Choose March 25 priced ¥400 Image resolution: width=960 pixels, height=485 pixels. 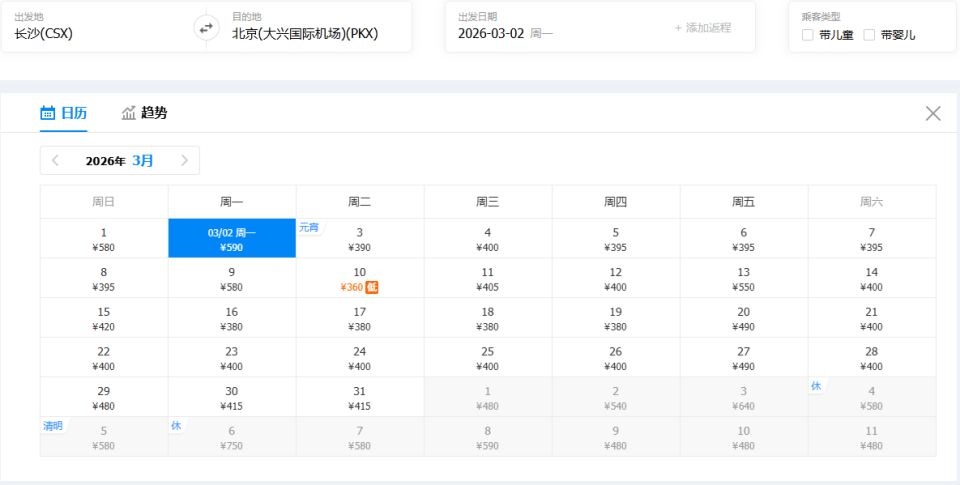[x=488, y=358]
